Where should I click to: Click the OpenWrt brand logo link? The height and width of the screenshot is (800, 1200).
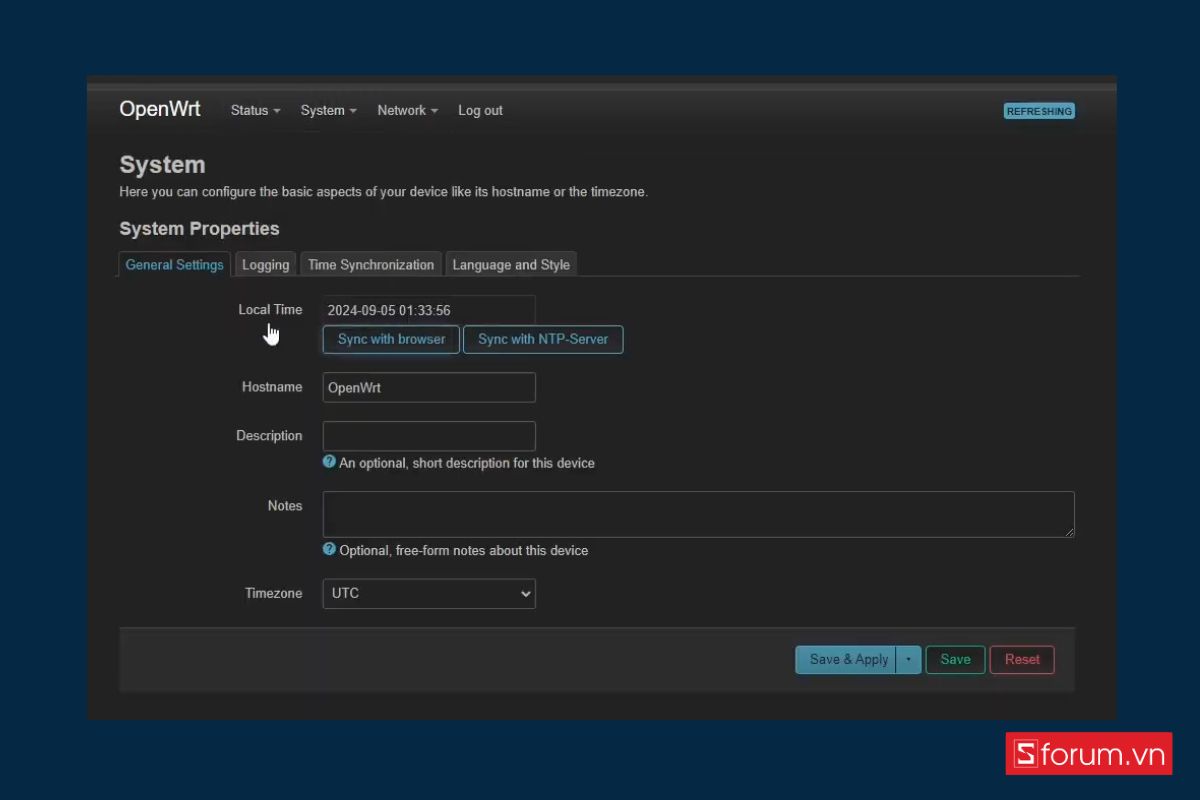tap(160, 109)
